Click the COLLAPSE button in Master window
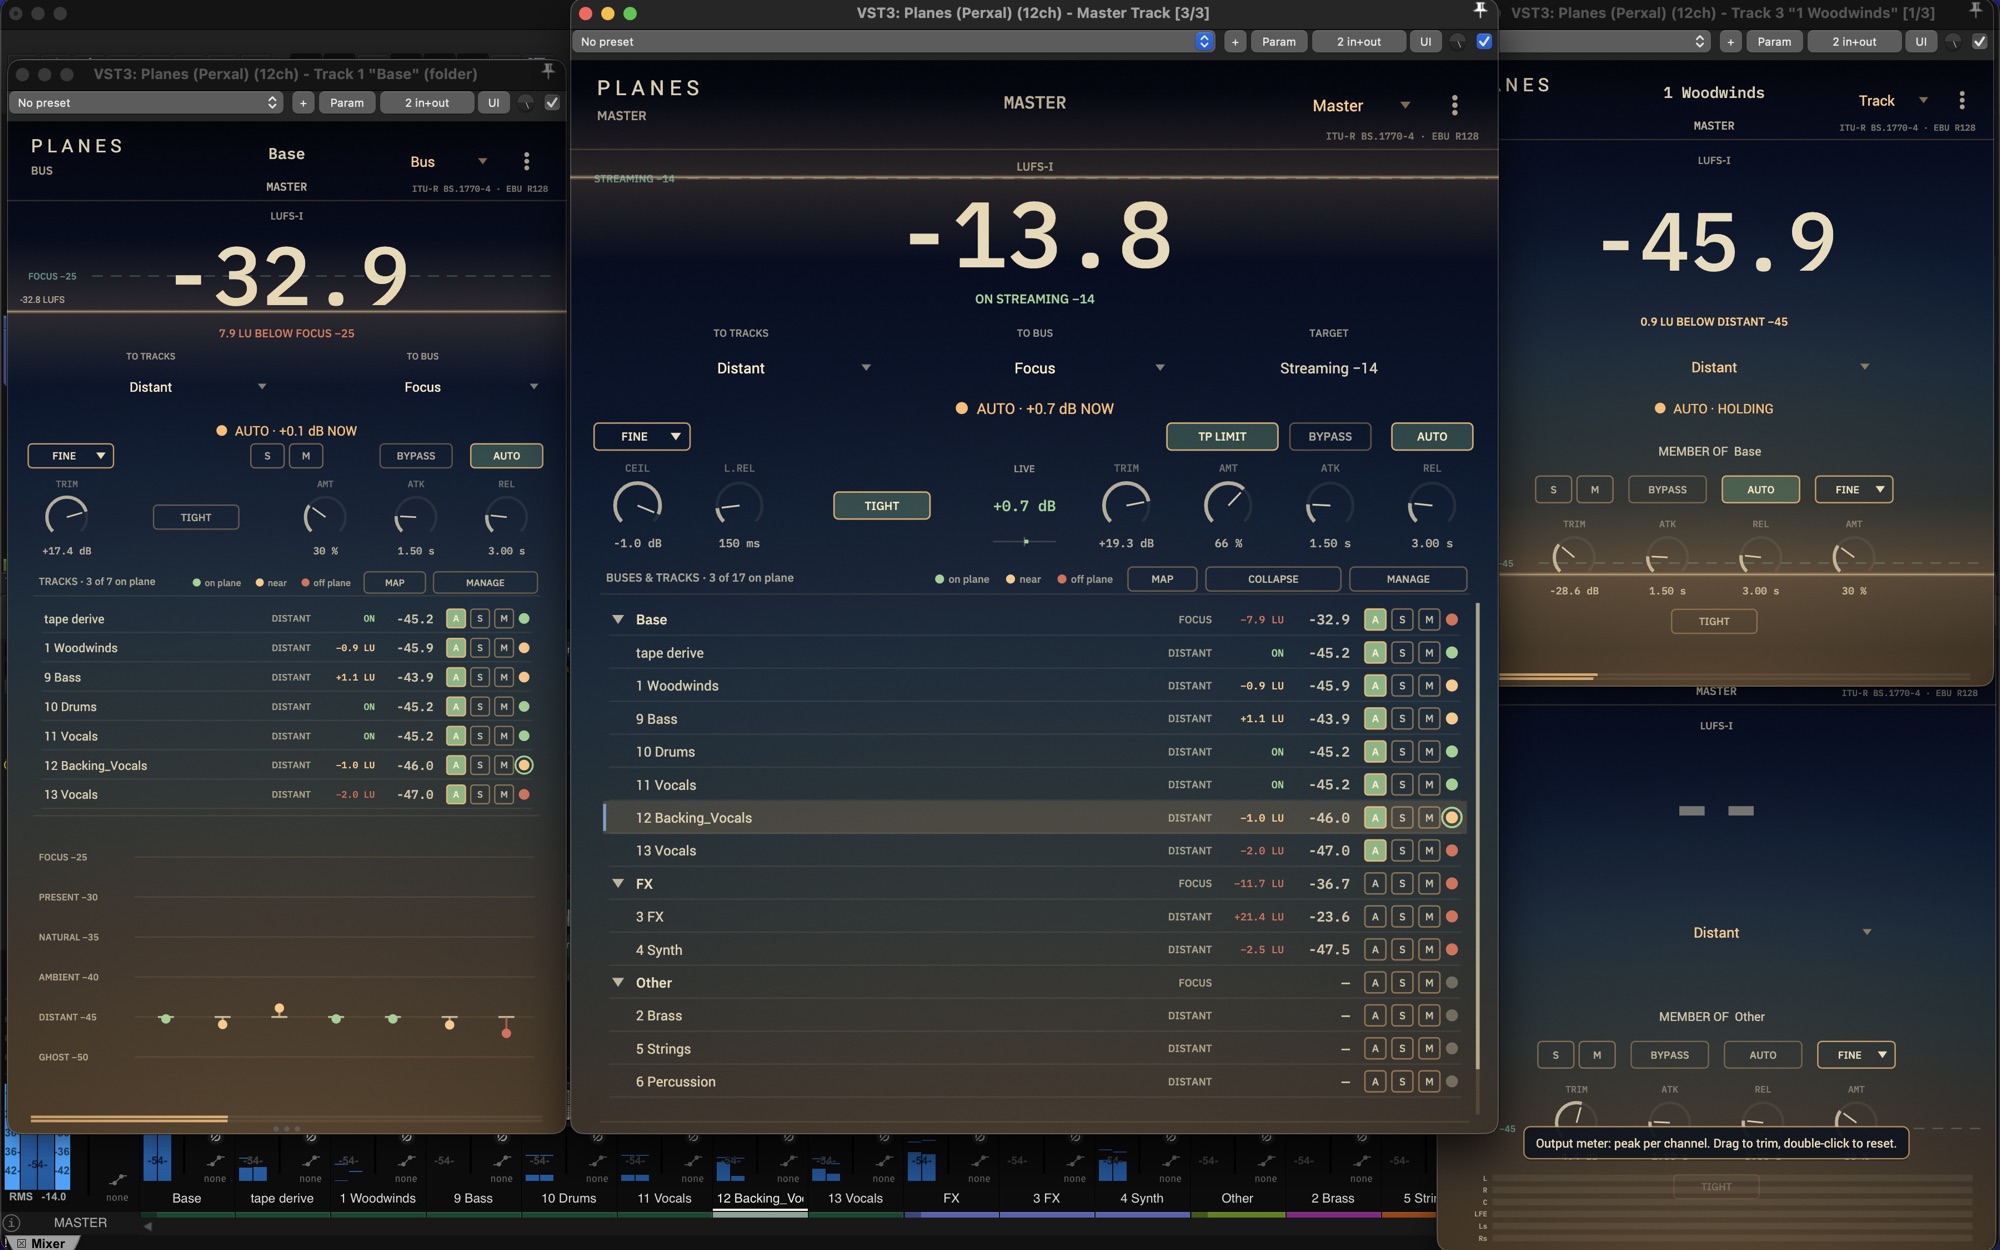 point(1273,579)
